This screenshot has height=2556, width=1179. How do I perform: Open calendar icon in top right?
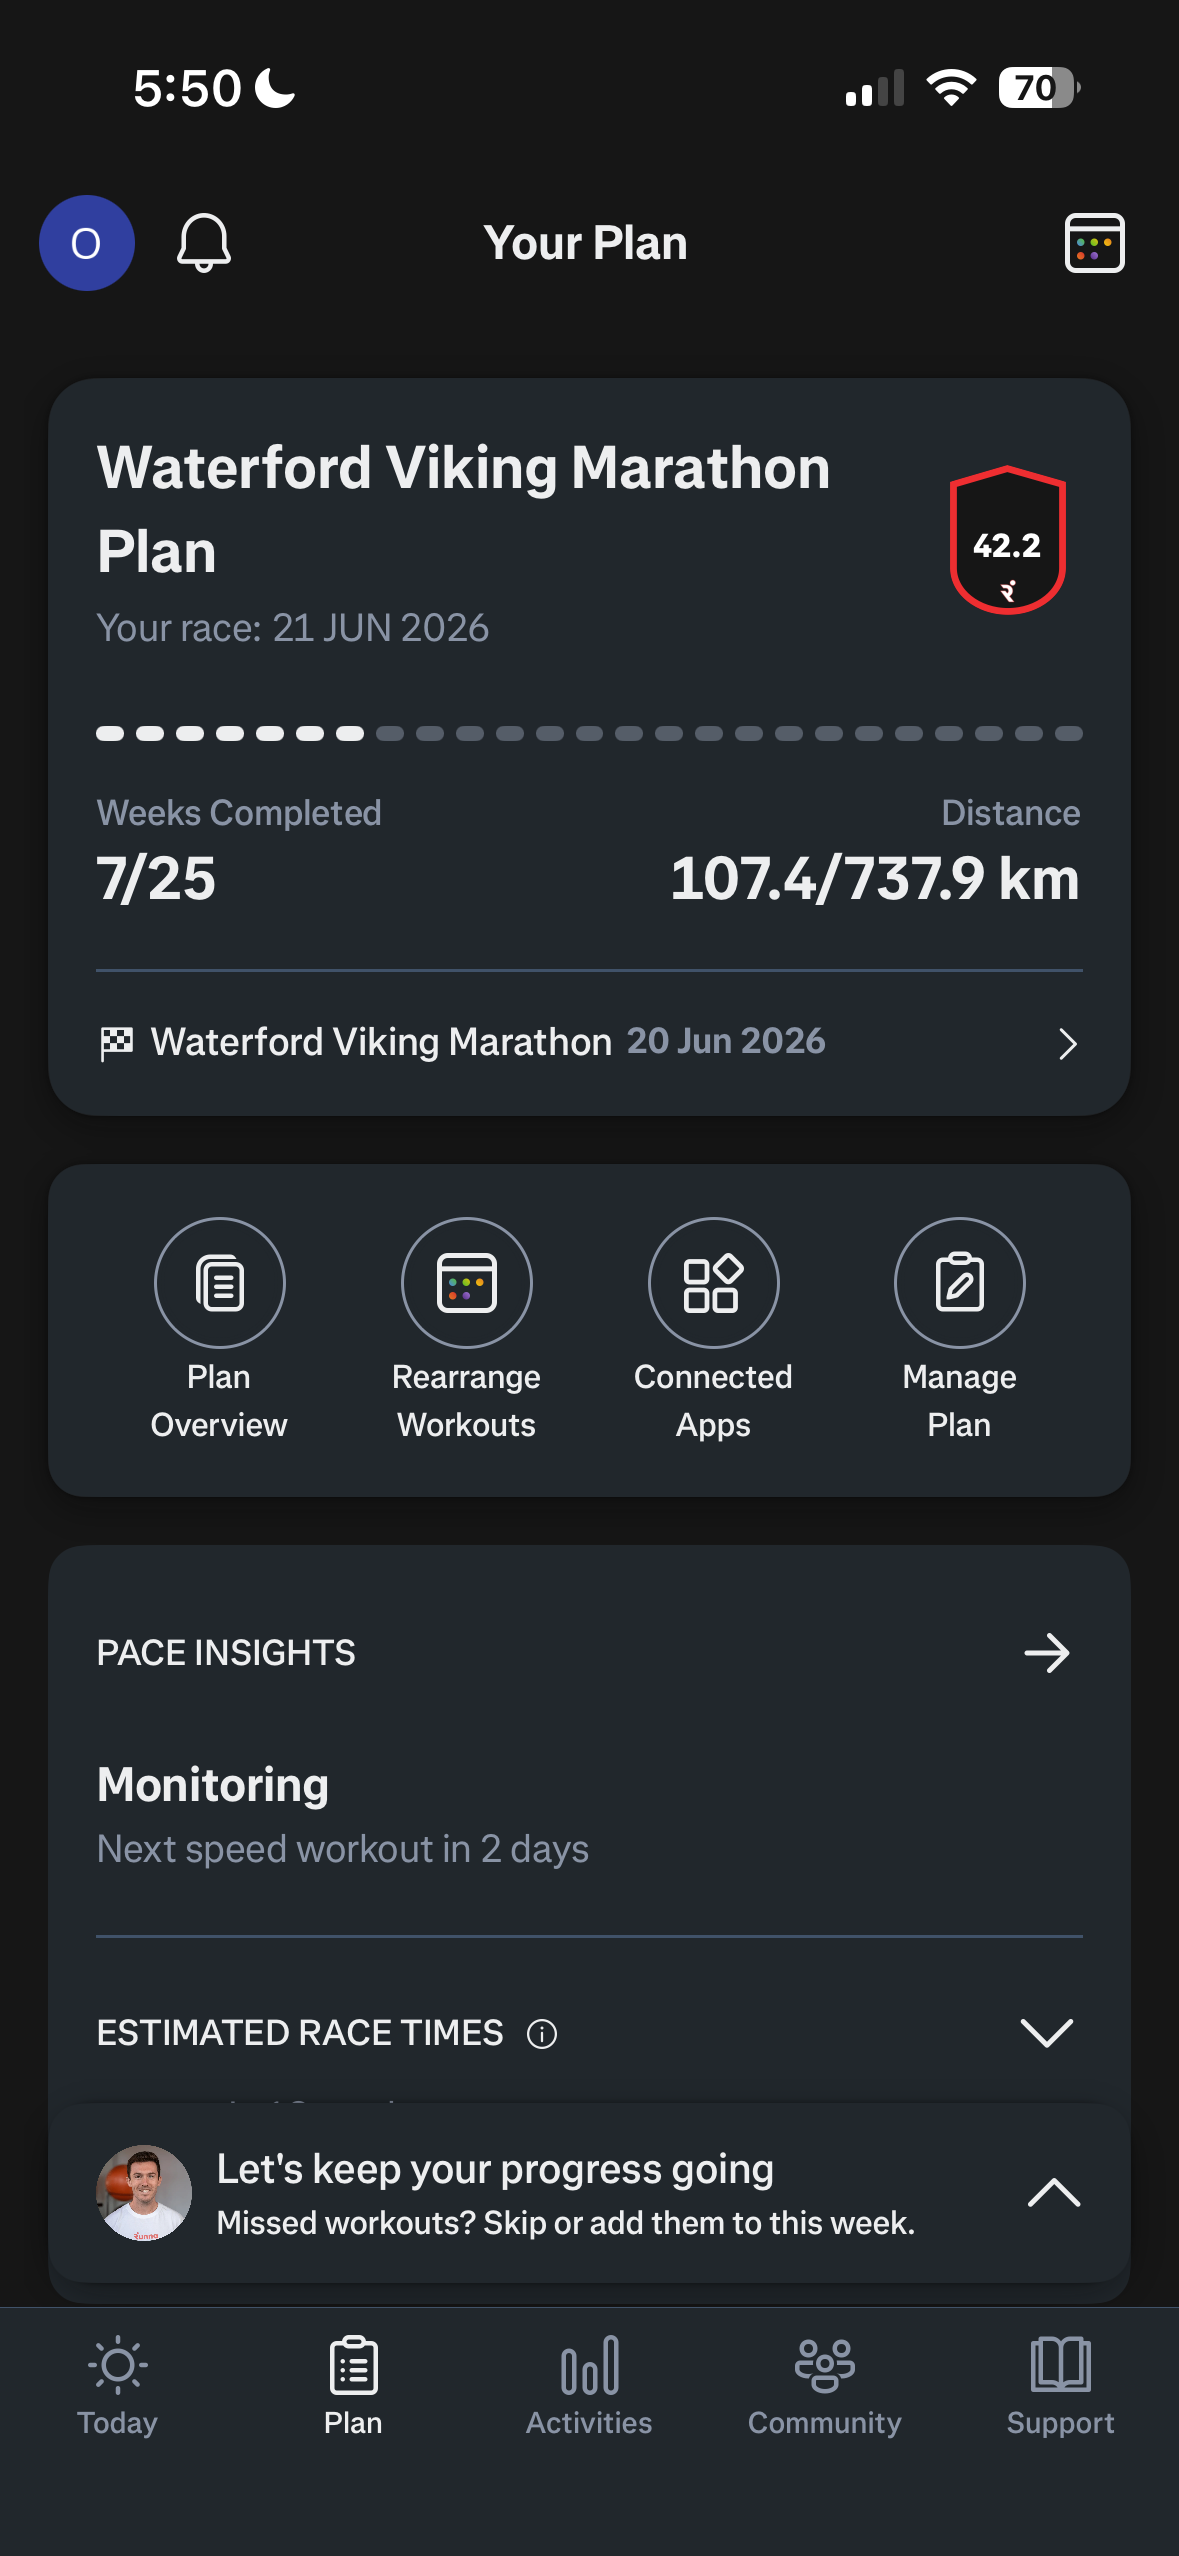[x=1094, y=243]
